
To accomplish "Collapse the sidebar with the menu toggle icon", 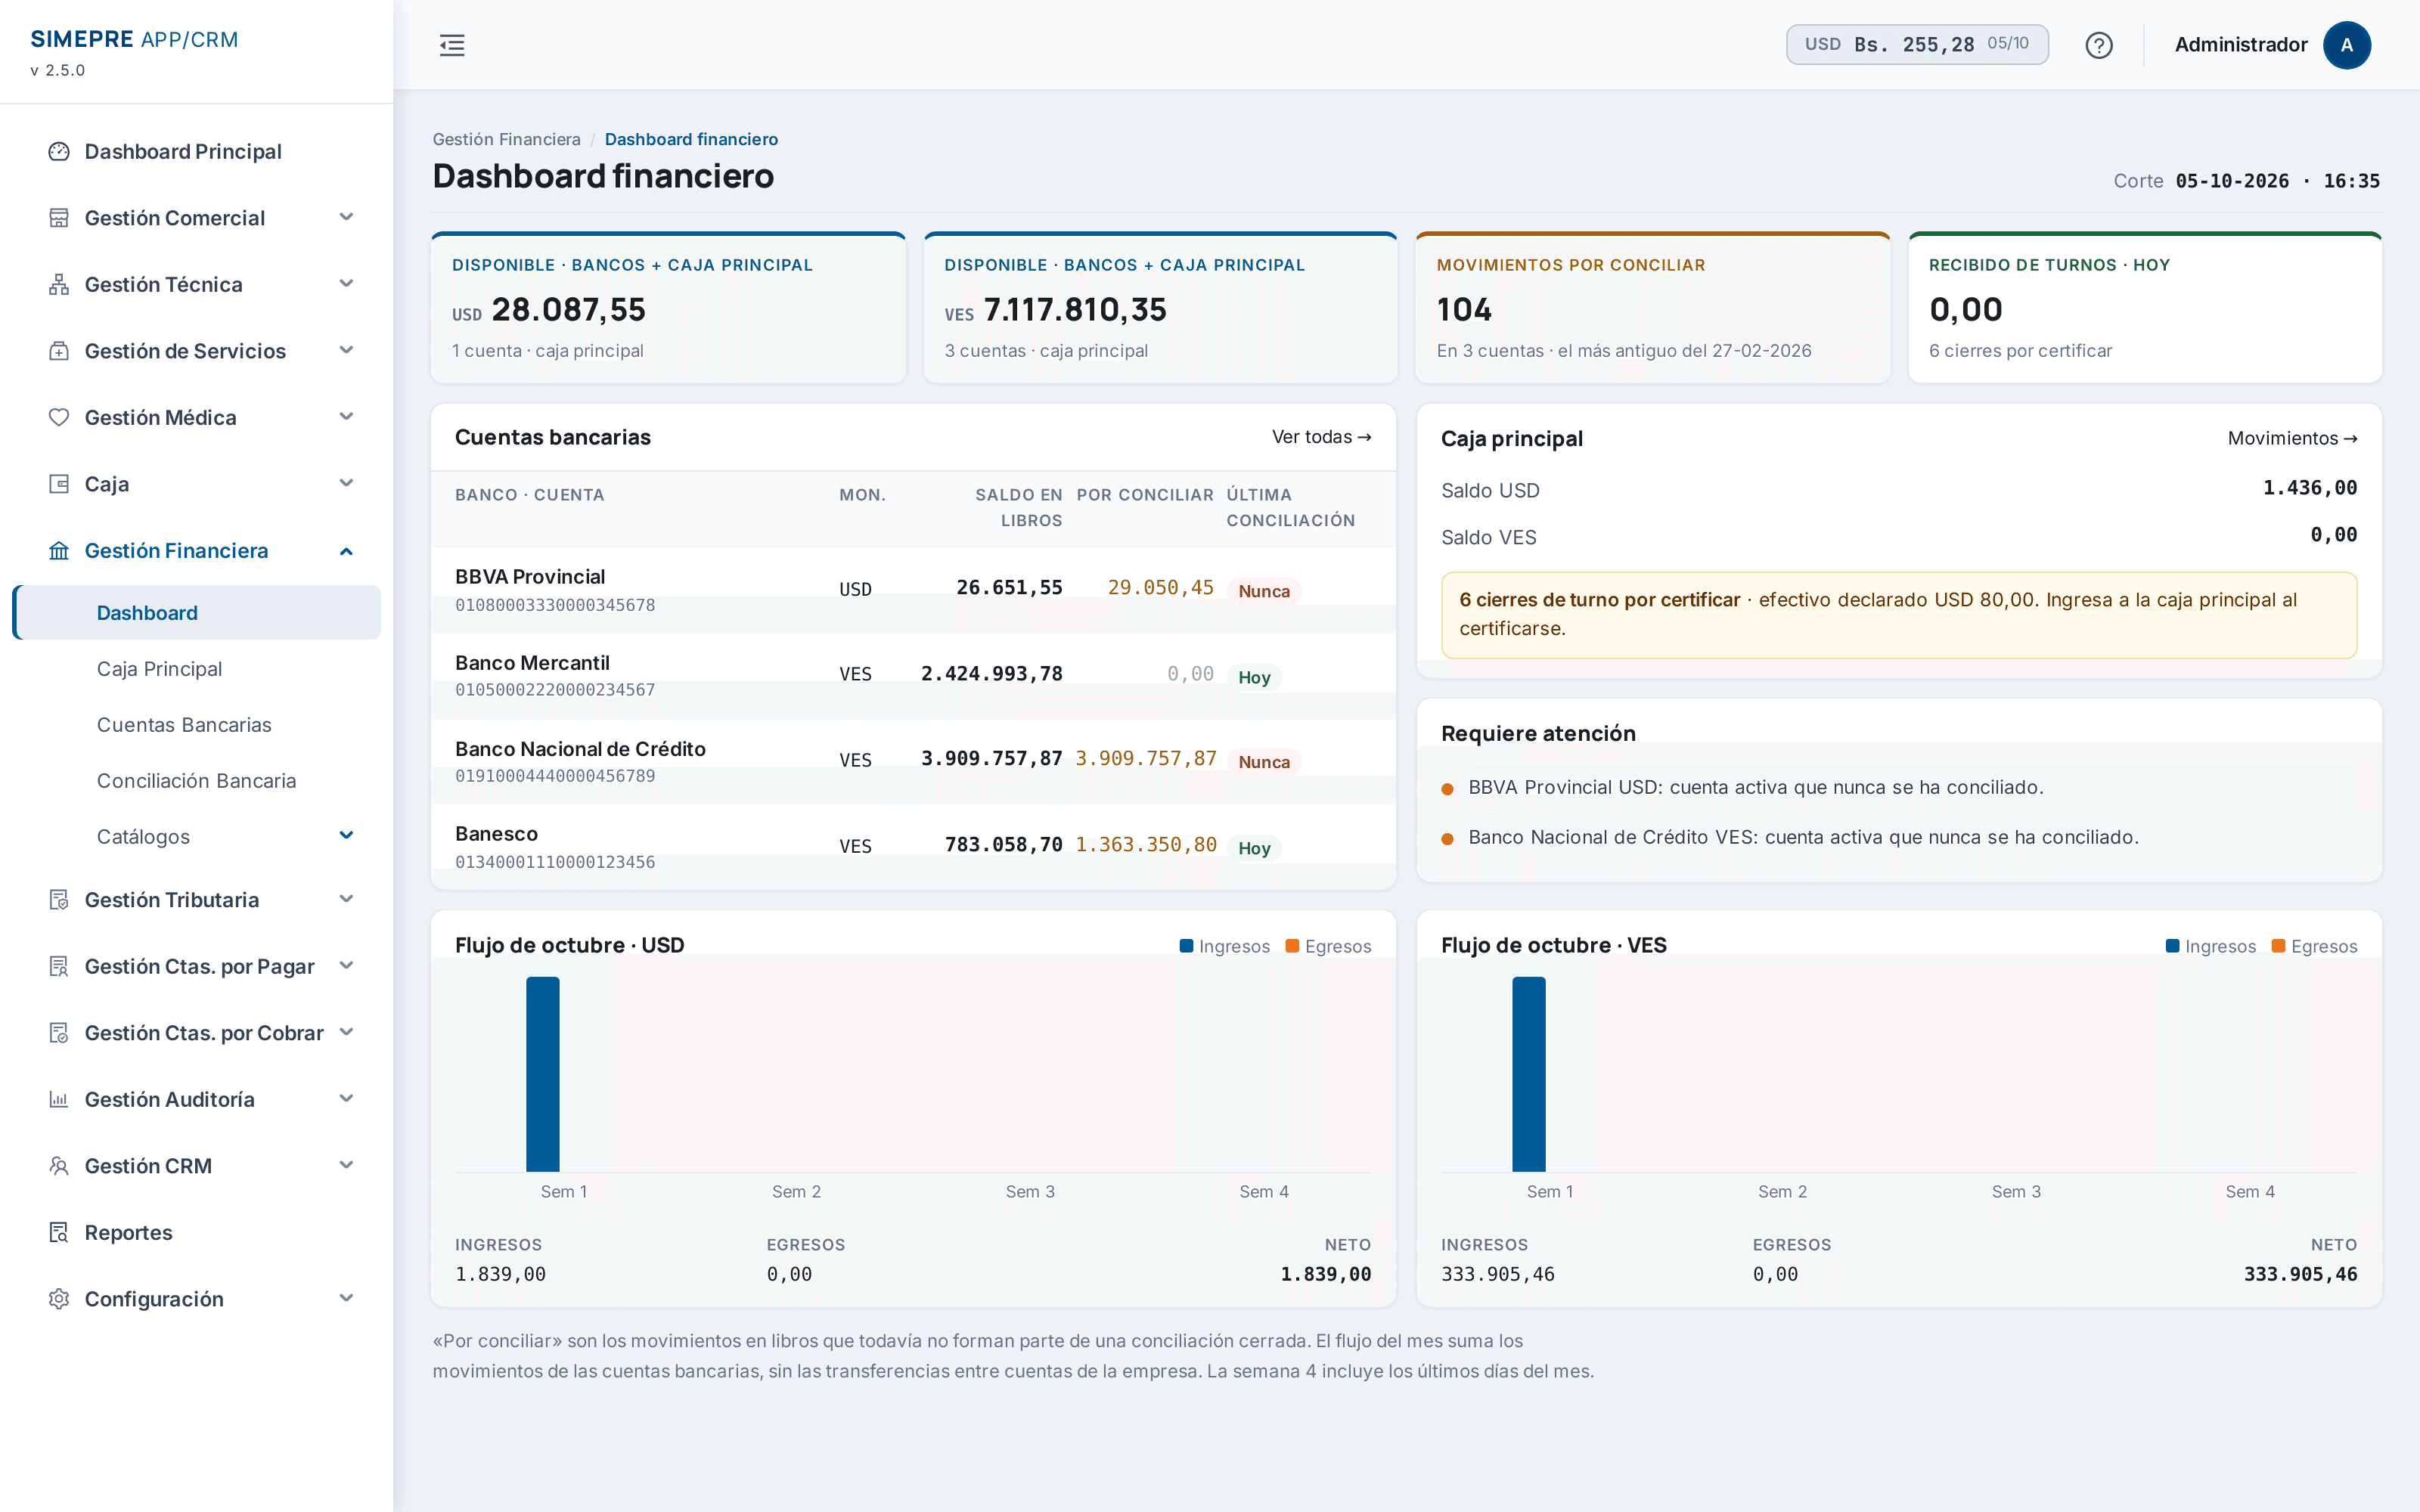I will click(x=452, y=45).
